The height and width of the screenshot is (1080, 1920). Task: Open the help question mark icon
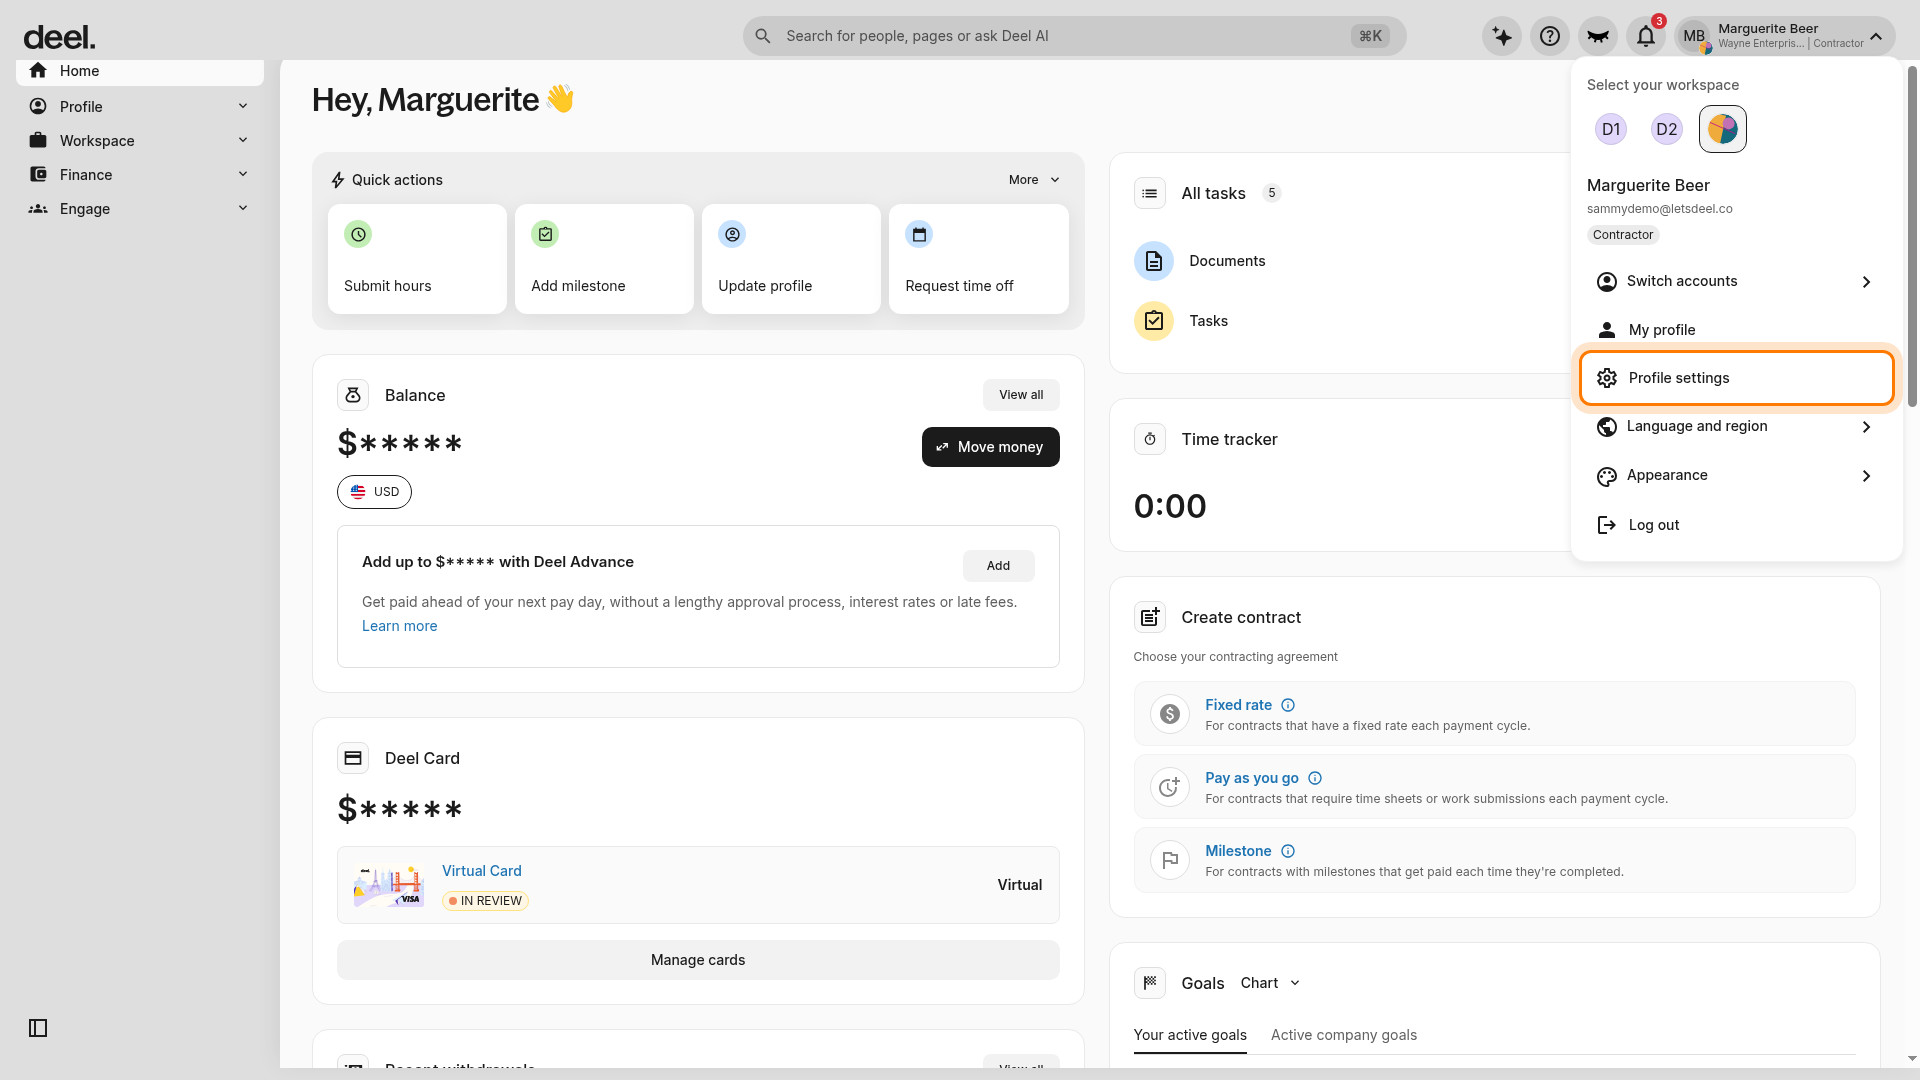pos(1550,36)
